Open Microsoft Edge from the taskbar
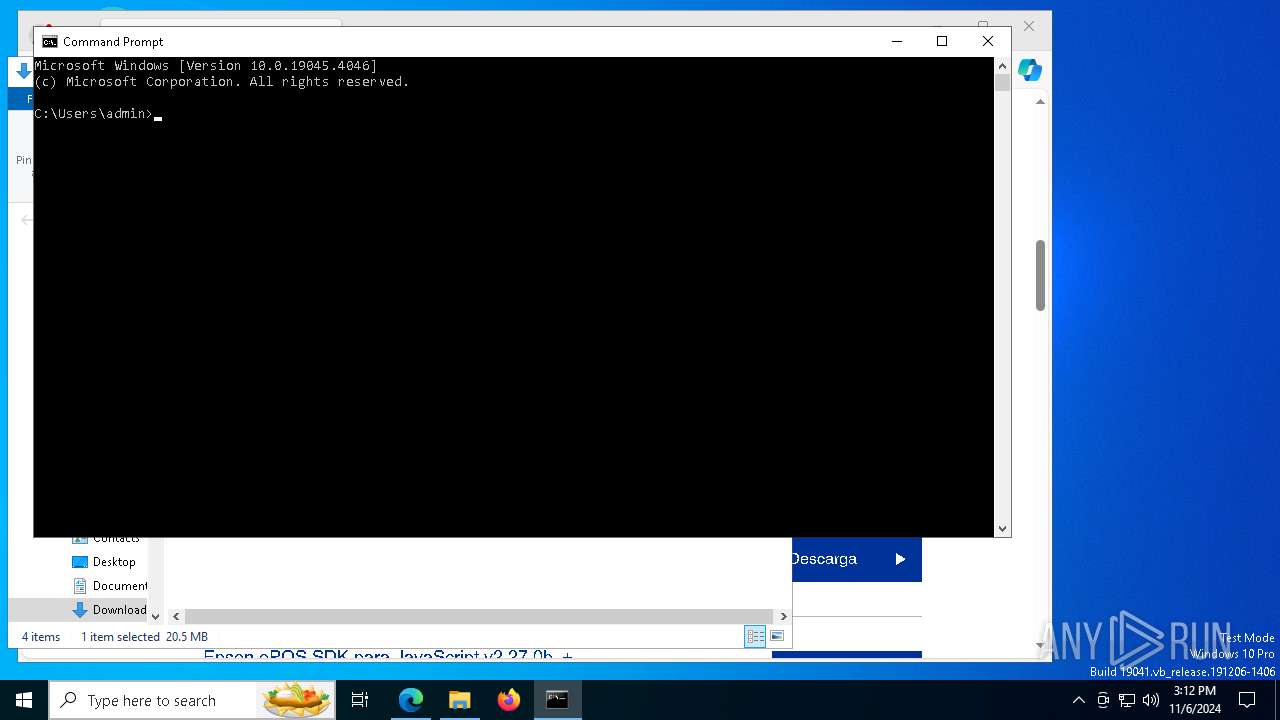Screen dimensions: 1280x720 pyautogui.click(x=411, y=700)
